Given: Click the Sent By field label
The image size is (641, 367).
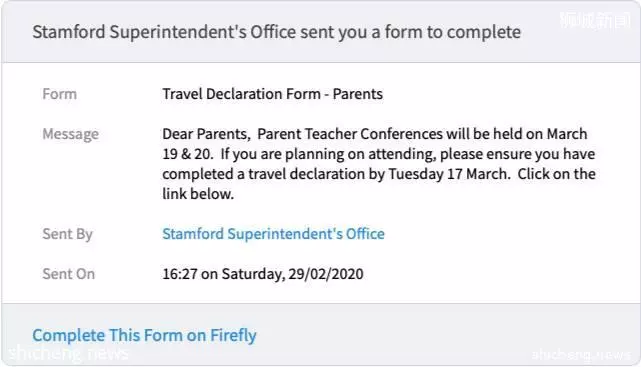Looking at the screenshot, I should (67, 234).
